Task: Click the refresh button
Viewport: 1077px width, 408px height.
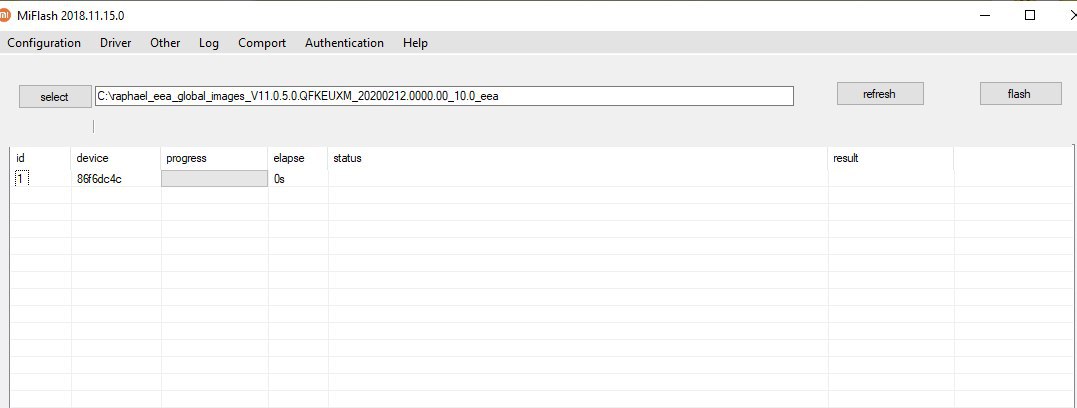Action: point(879,94)
